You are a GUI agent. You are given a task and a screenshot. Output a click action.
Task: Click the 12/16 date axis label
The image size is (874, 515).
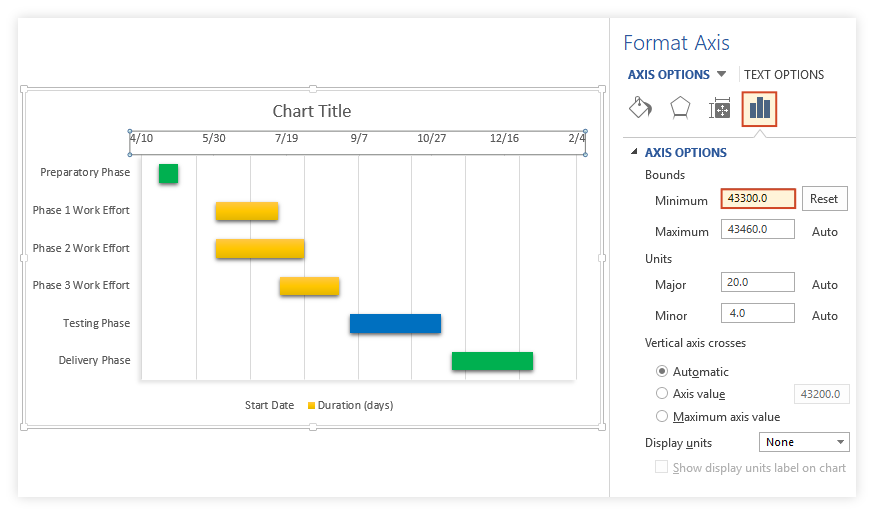[504, 138]
